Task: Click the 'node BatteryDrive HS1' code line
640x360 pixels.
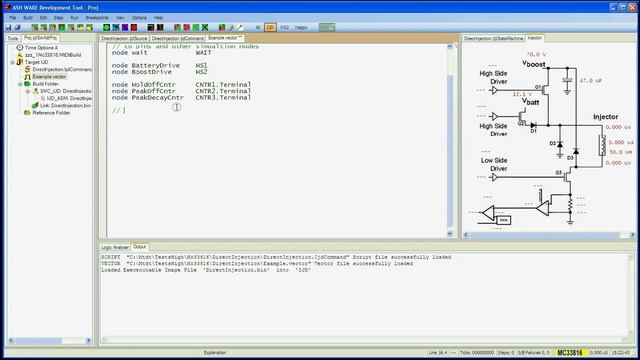Action: [160, 65]
